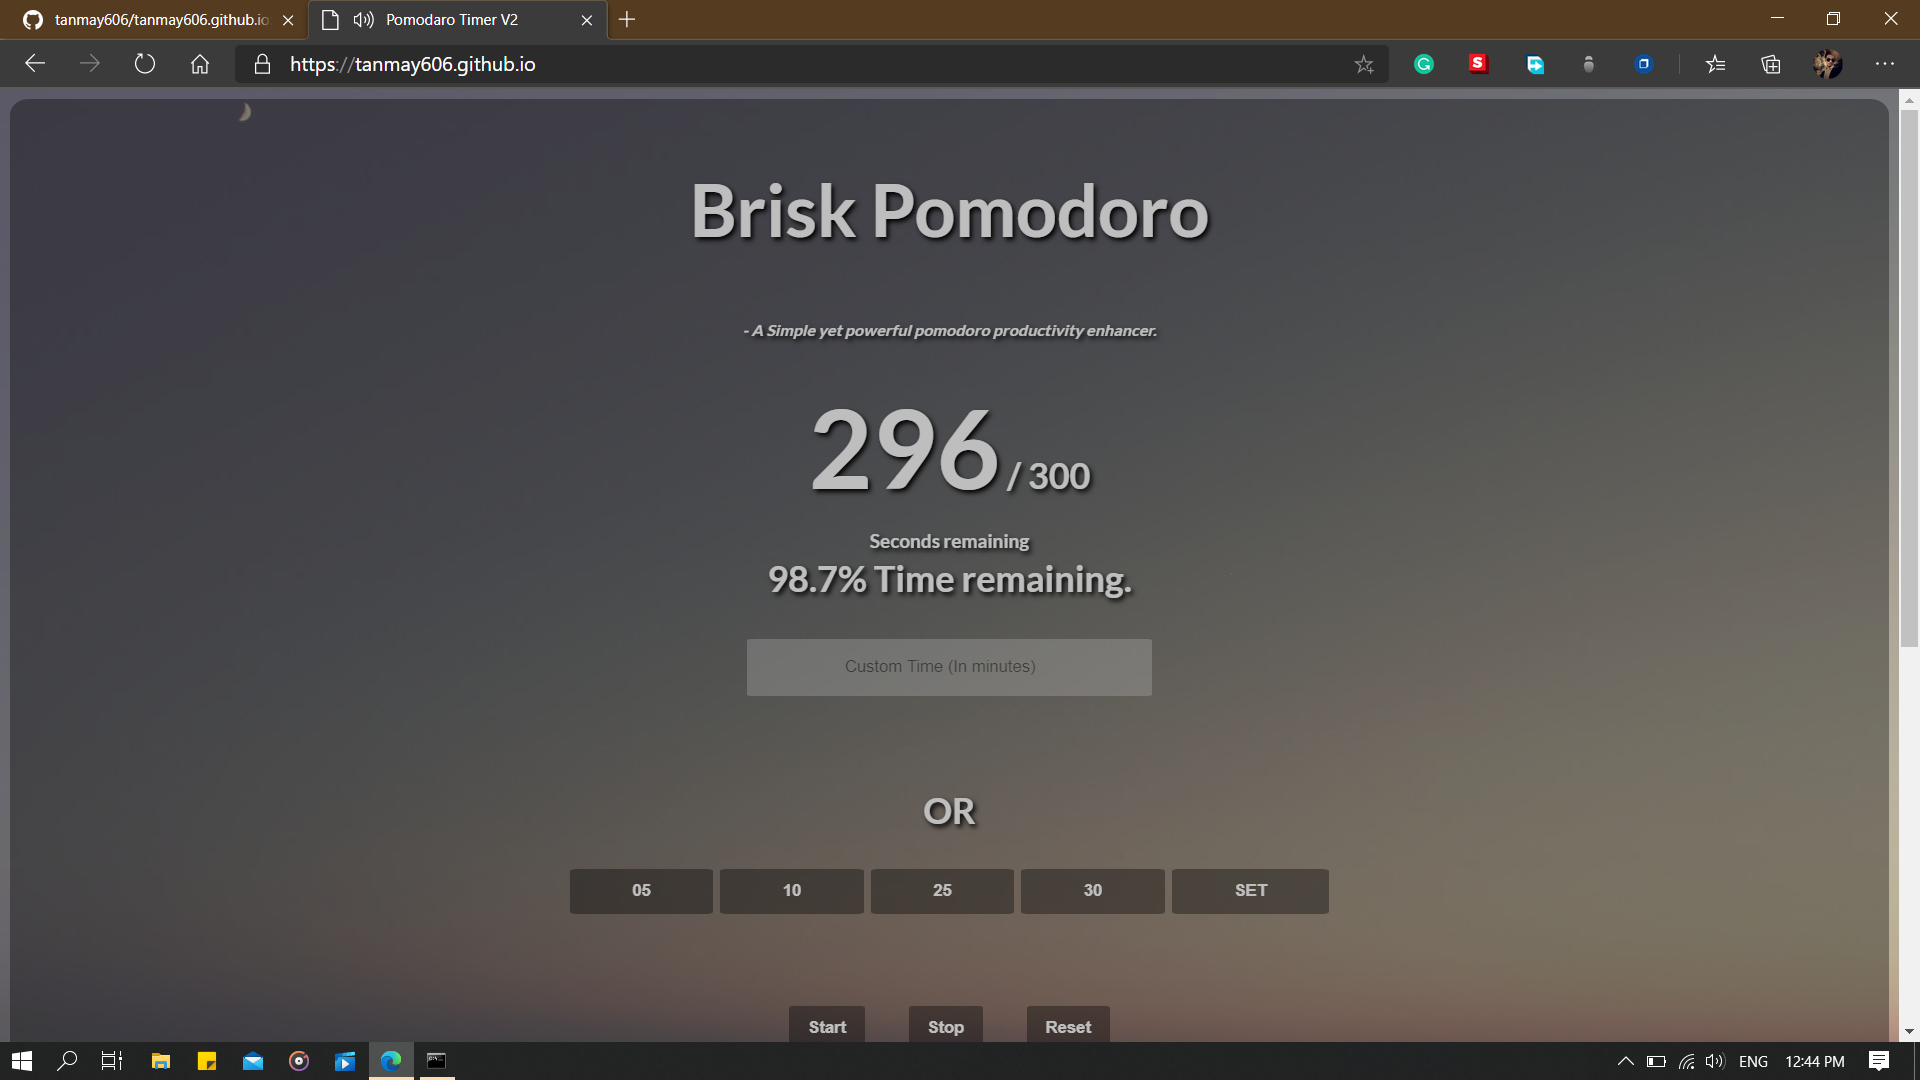Open the Collections icon in toolbar
The width and height of the screenshot is (1920, 1080).
(1771, 64)
